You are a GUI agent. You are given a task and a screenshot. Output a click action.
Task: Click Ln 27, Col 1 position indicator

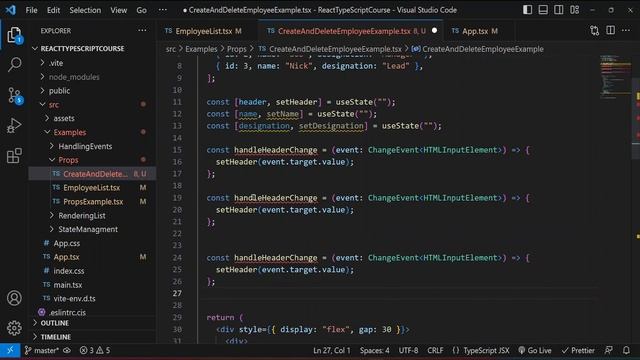[331, 350]
